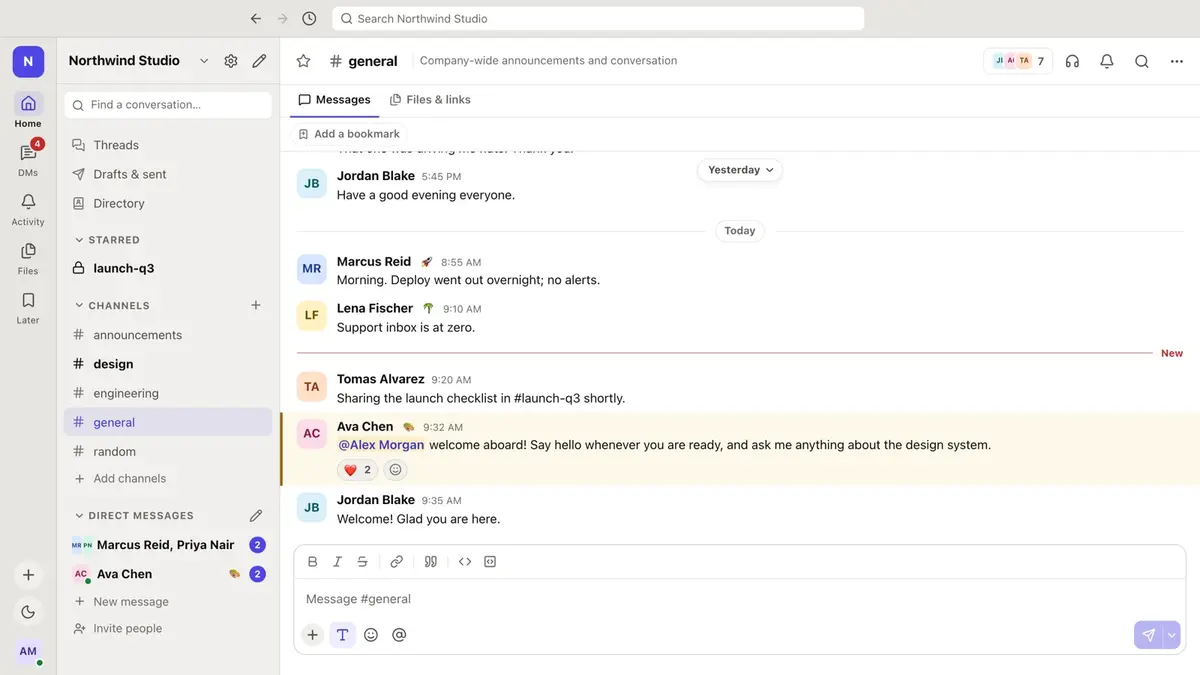Viewport: 1200px width, 675px height.
Task: Open the engineering channel
Action: coord(168,393)
